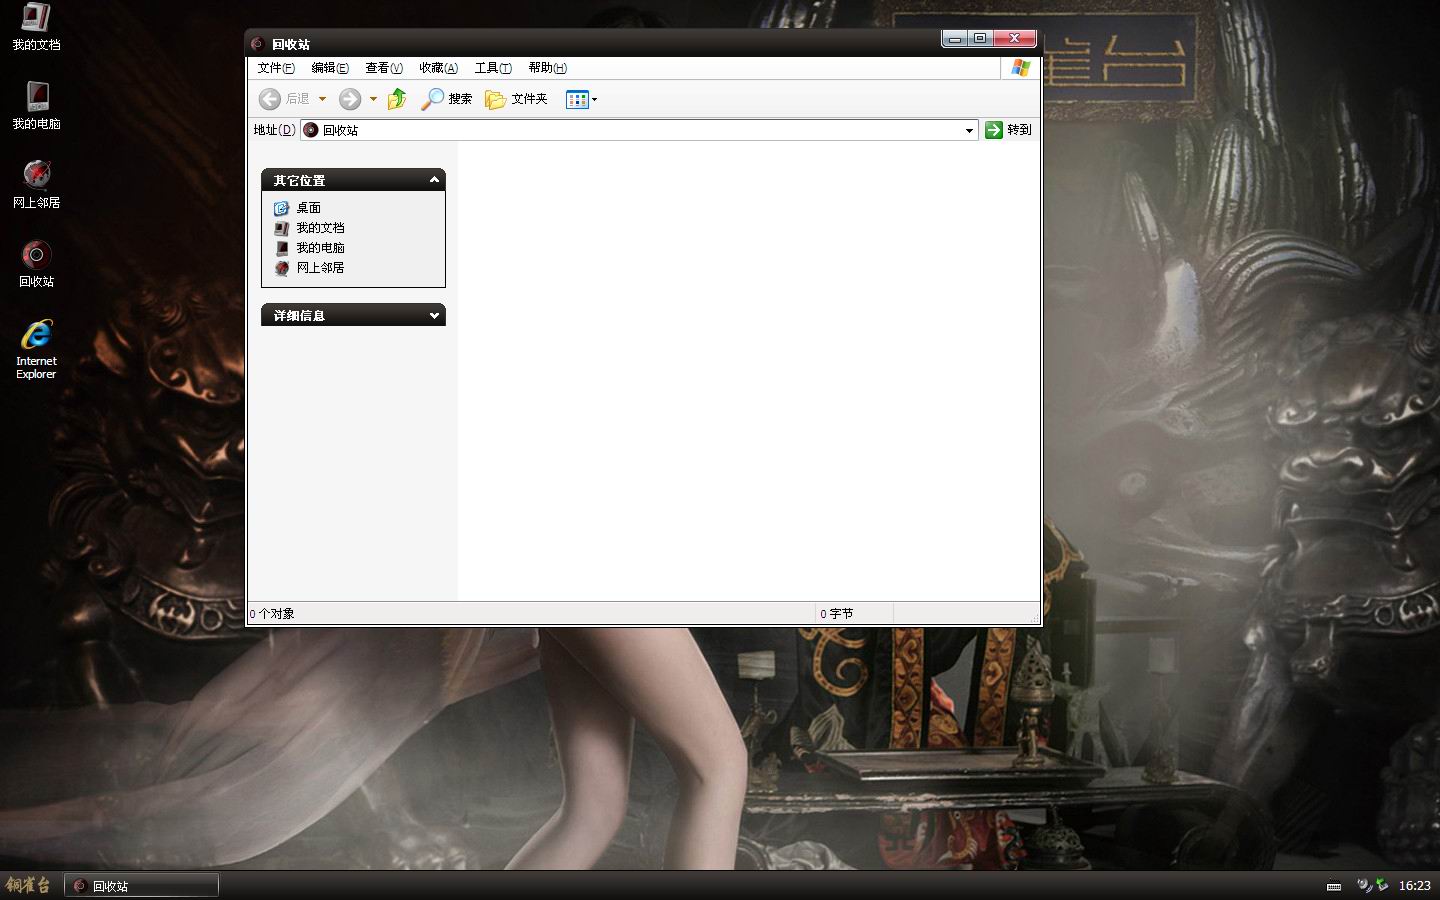This screenshot has width=1440, height=900.
Task: Select 我的文档 desktop icon
Action: pyautogui.click(x=36, y=27)
